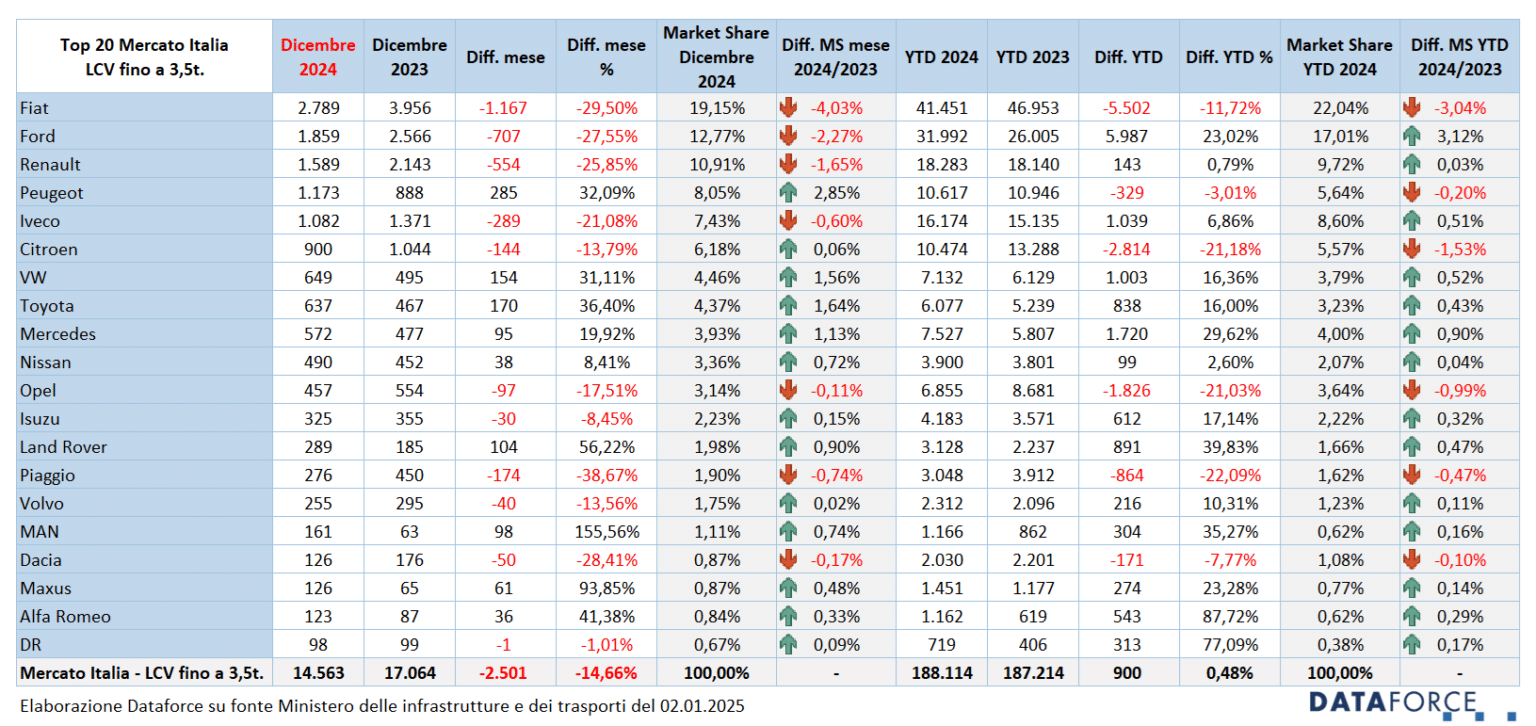The height and width of the screenshot is (726, 1536).
Task: Select Ford's YTD difference value 5.987
Action: point(1129,136)
